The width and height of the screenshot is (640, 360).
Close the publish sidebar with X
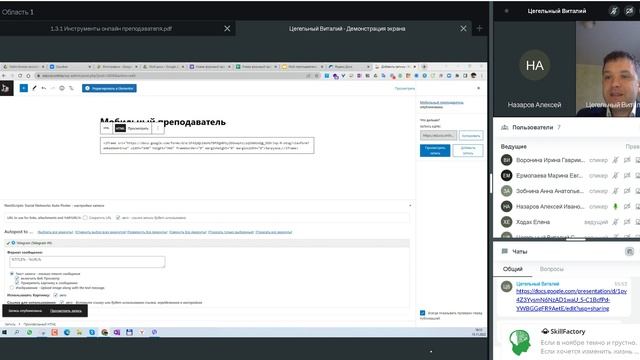coord(478,88)
